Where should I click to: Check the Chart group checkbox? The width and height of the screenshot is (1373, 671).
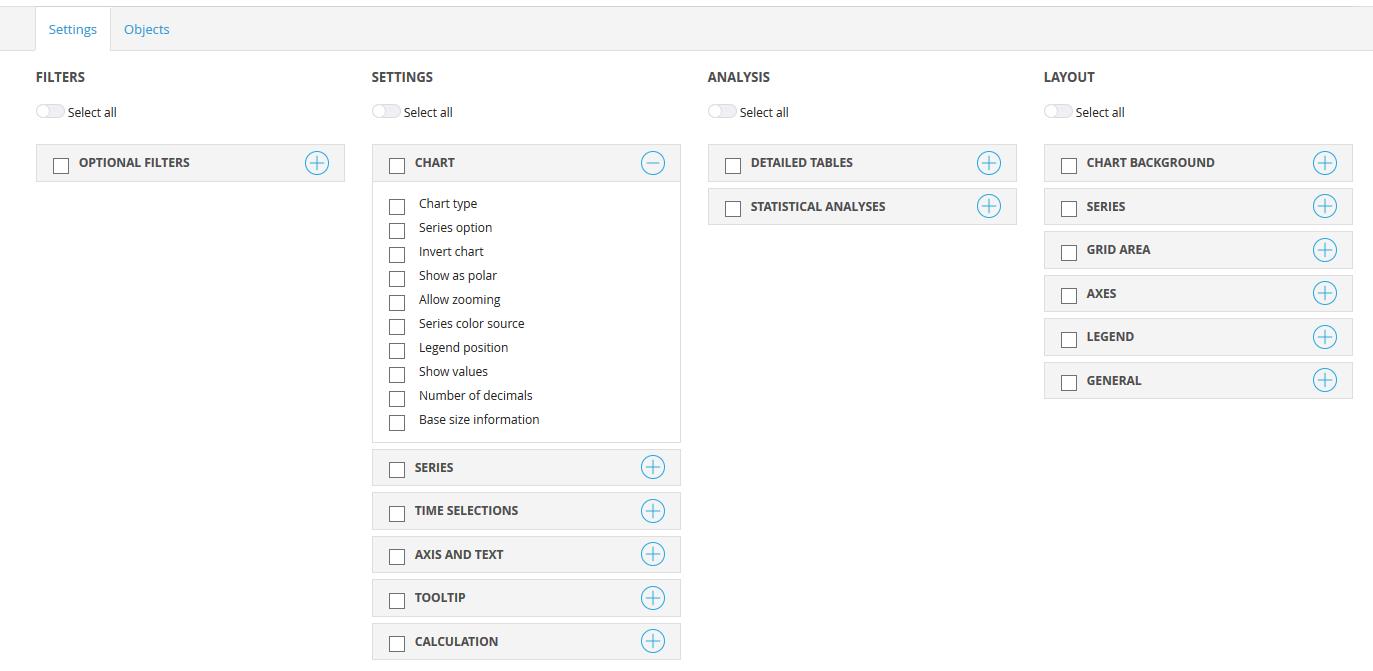click(397, 165)
